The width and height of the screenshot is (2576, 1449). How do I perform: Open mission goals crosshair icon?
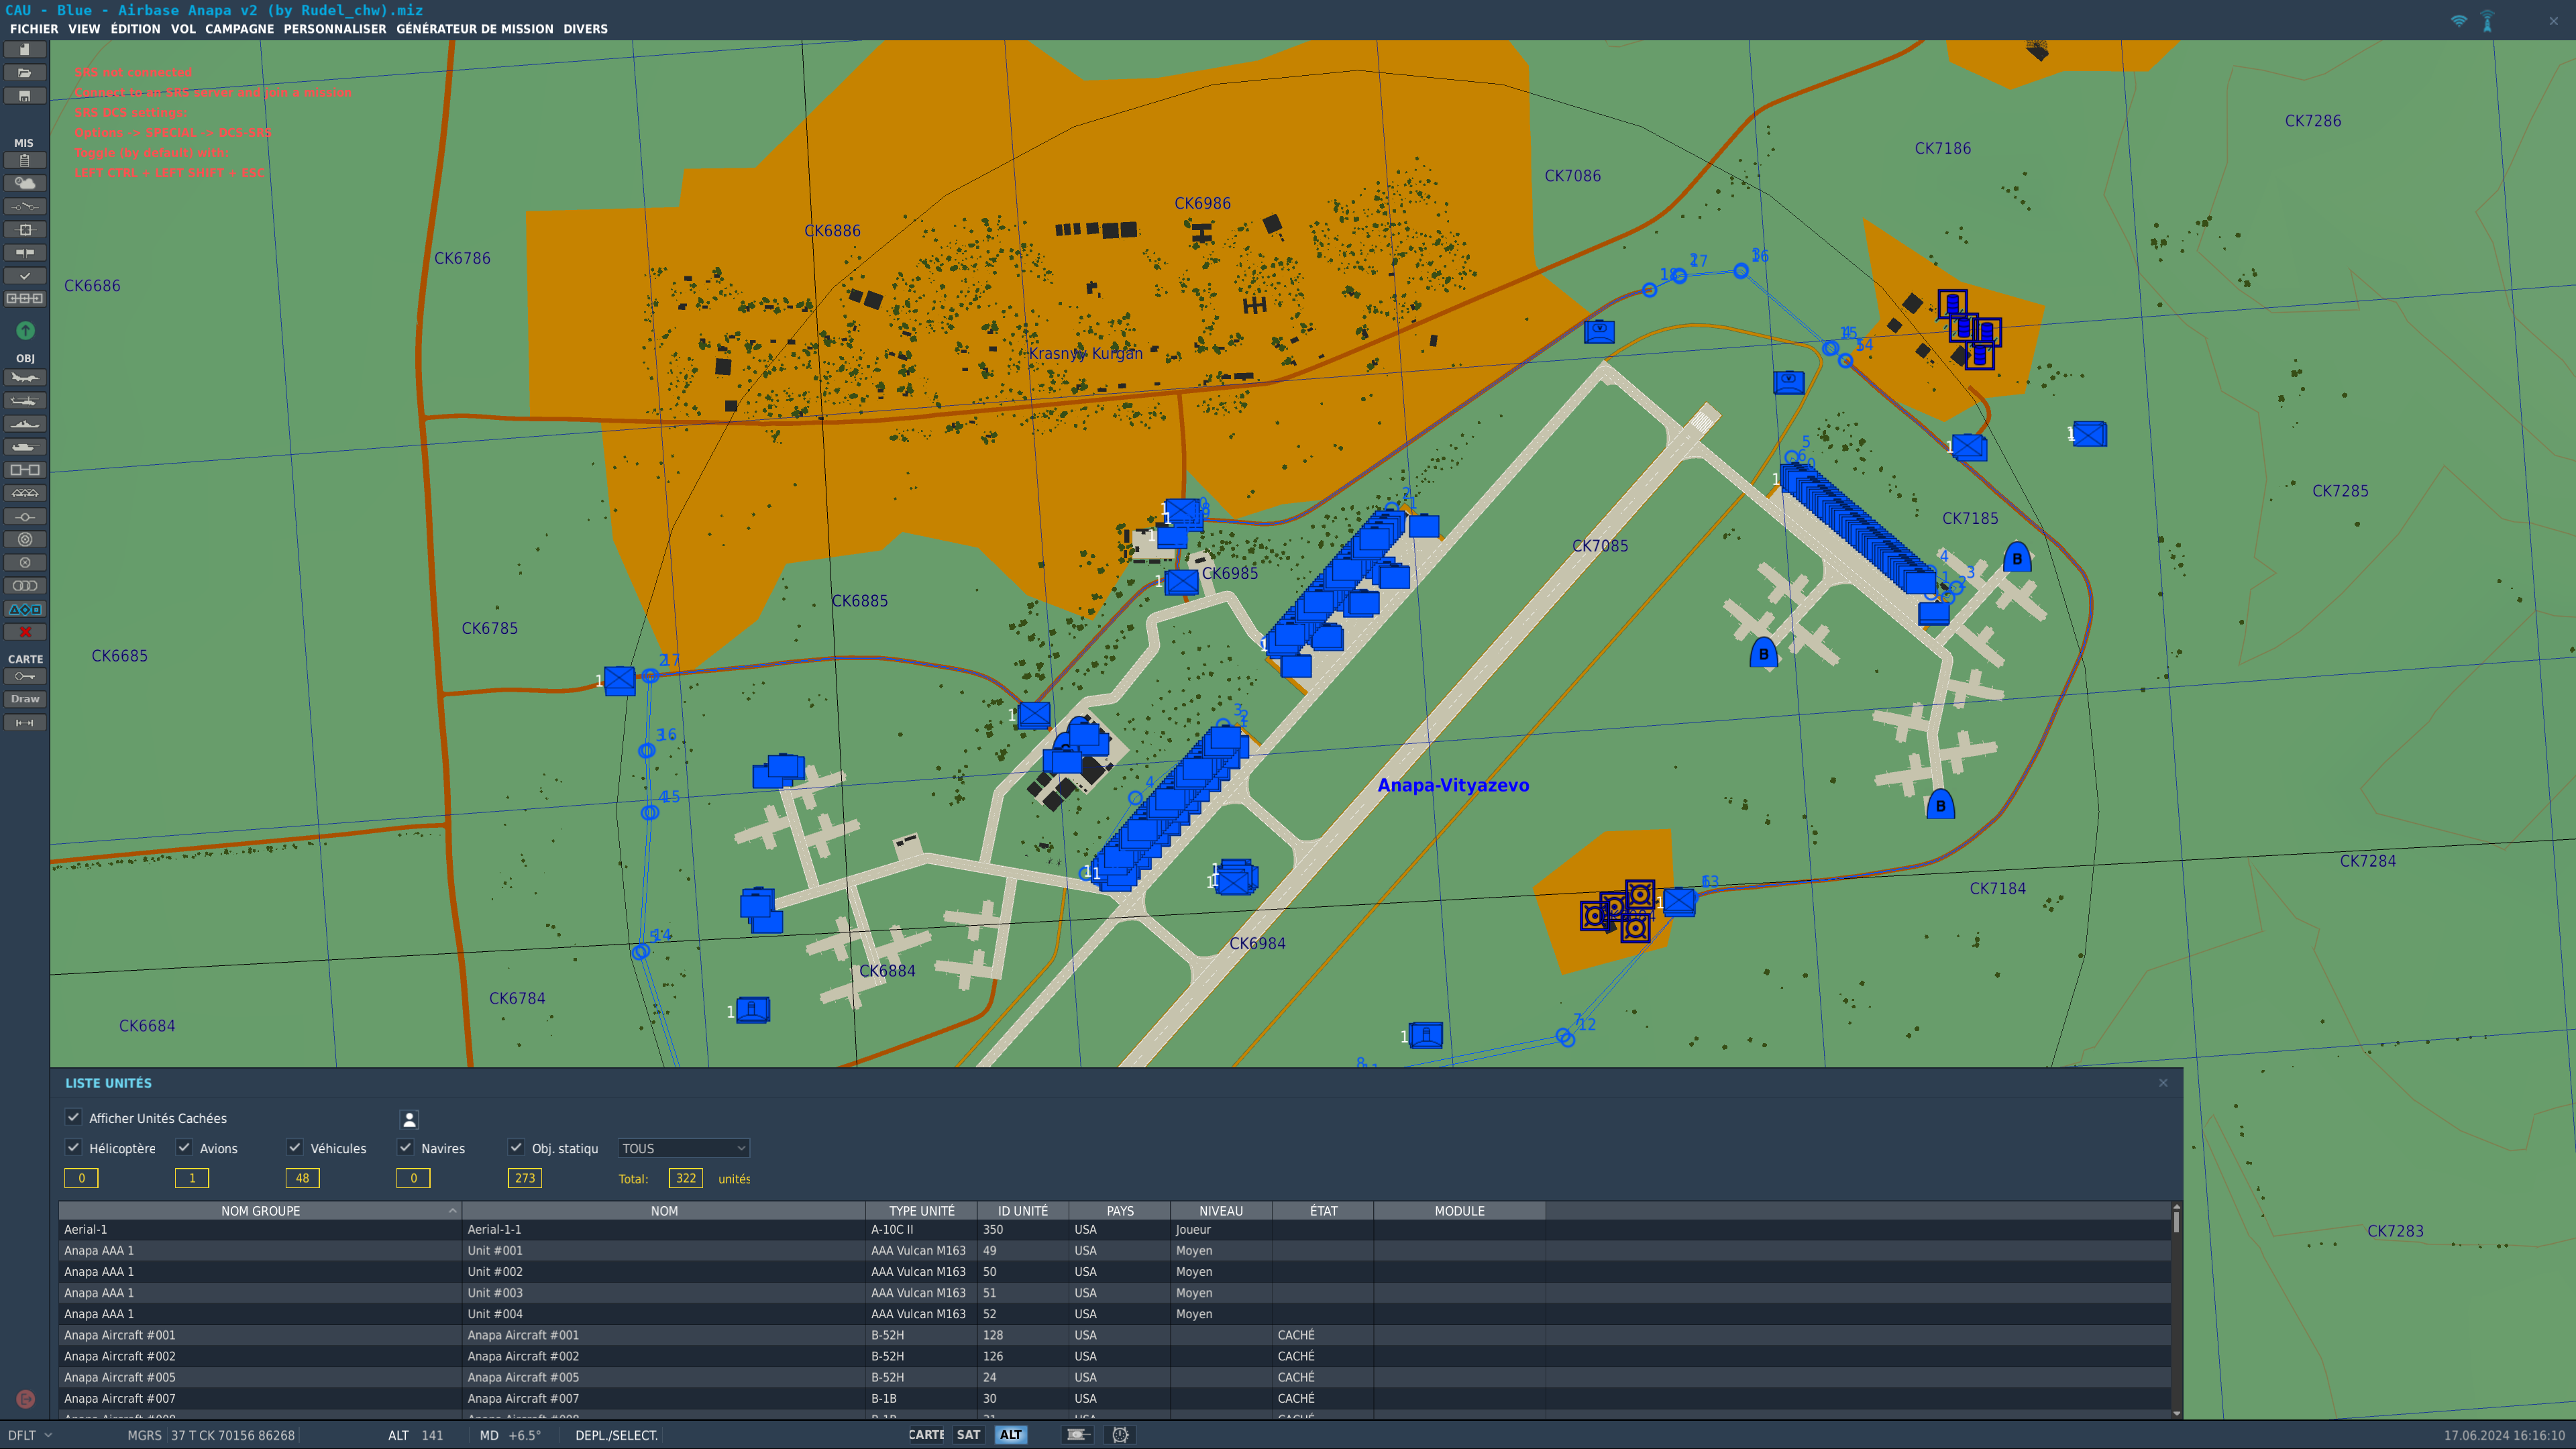(25, 229)
